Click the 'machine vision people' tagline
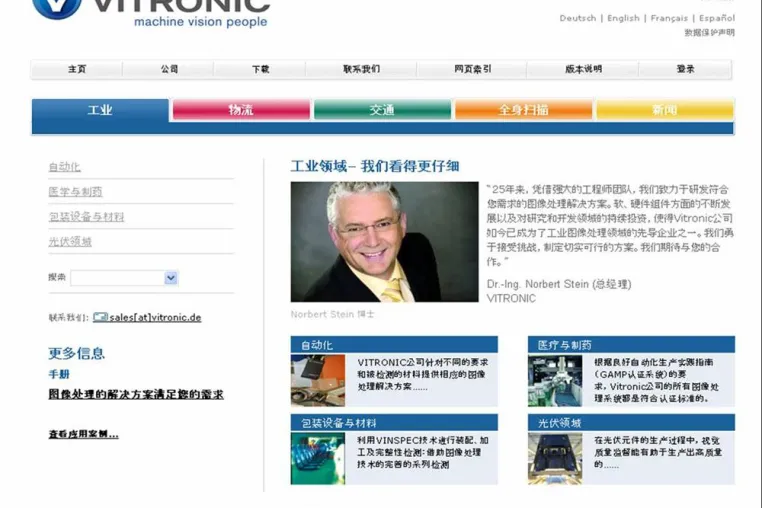Viewport: 762px width, 508px height. tap(200, 22)
